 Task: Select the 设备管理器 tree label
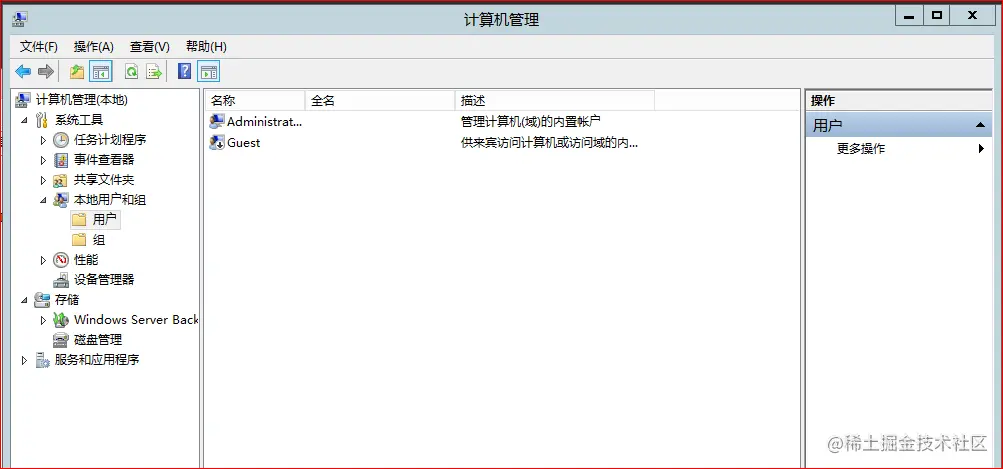[x=104, y=280]
